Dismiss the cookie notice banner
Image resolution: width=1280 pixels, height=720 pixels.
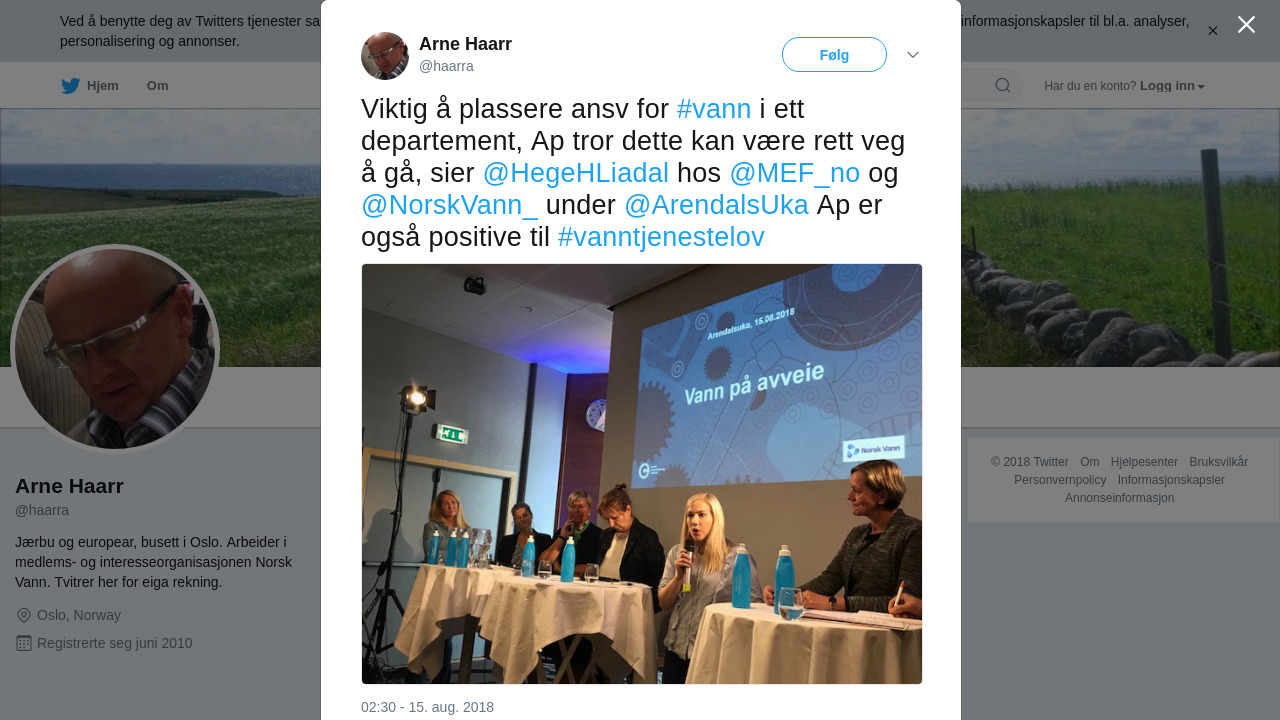(1213, 31)
